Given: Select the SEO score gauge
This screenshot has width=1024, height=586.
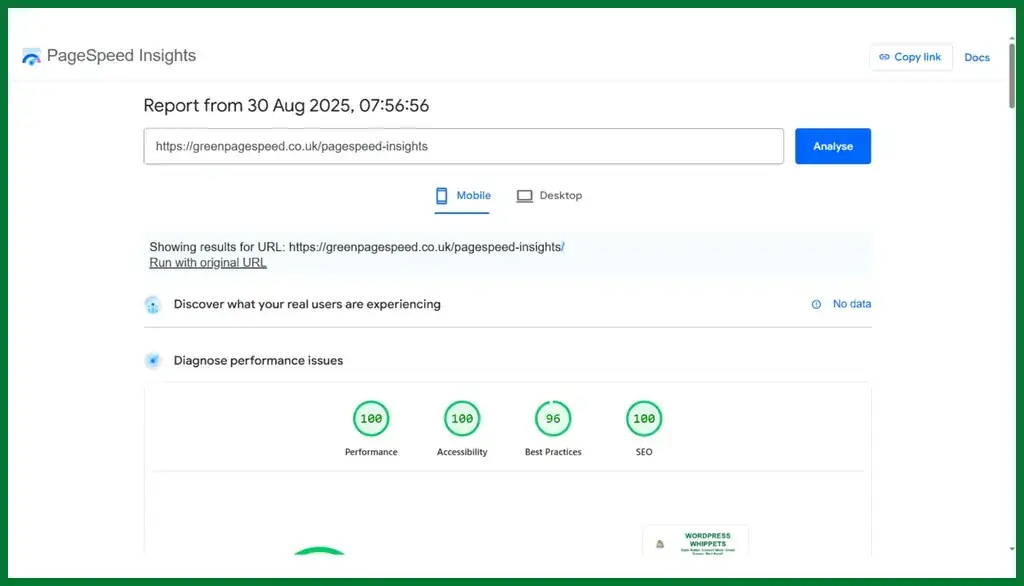Looking at the screenshot, I should [x=644, y=419].
